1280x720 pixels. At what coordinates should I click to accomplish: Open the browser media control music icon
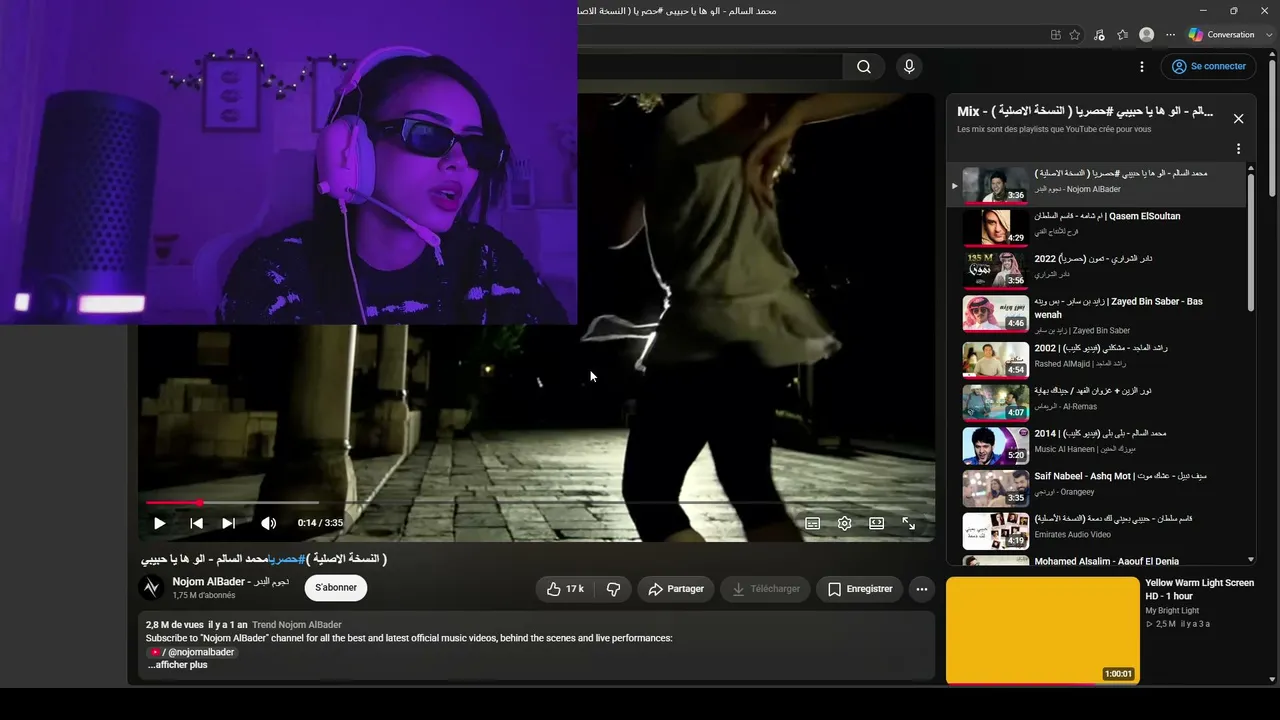tap(1099, 35)
